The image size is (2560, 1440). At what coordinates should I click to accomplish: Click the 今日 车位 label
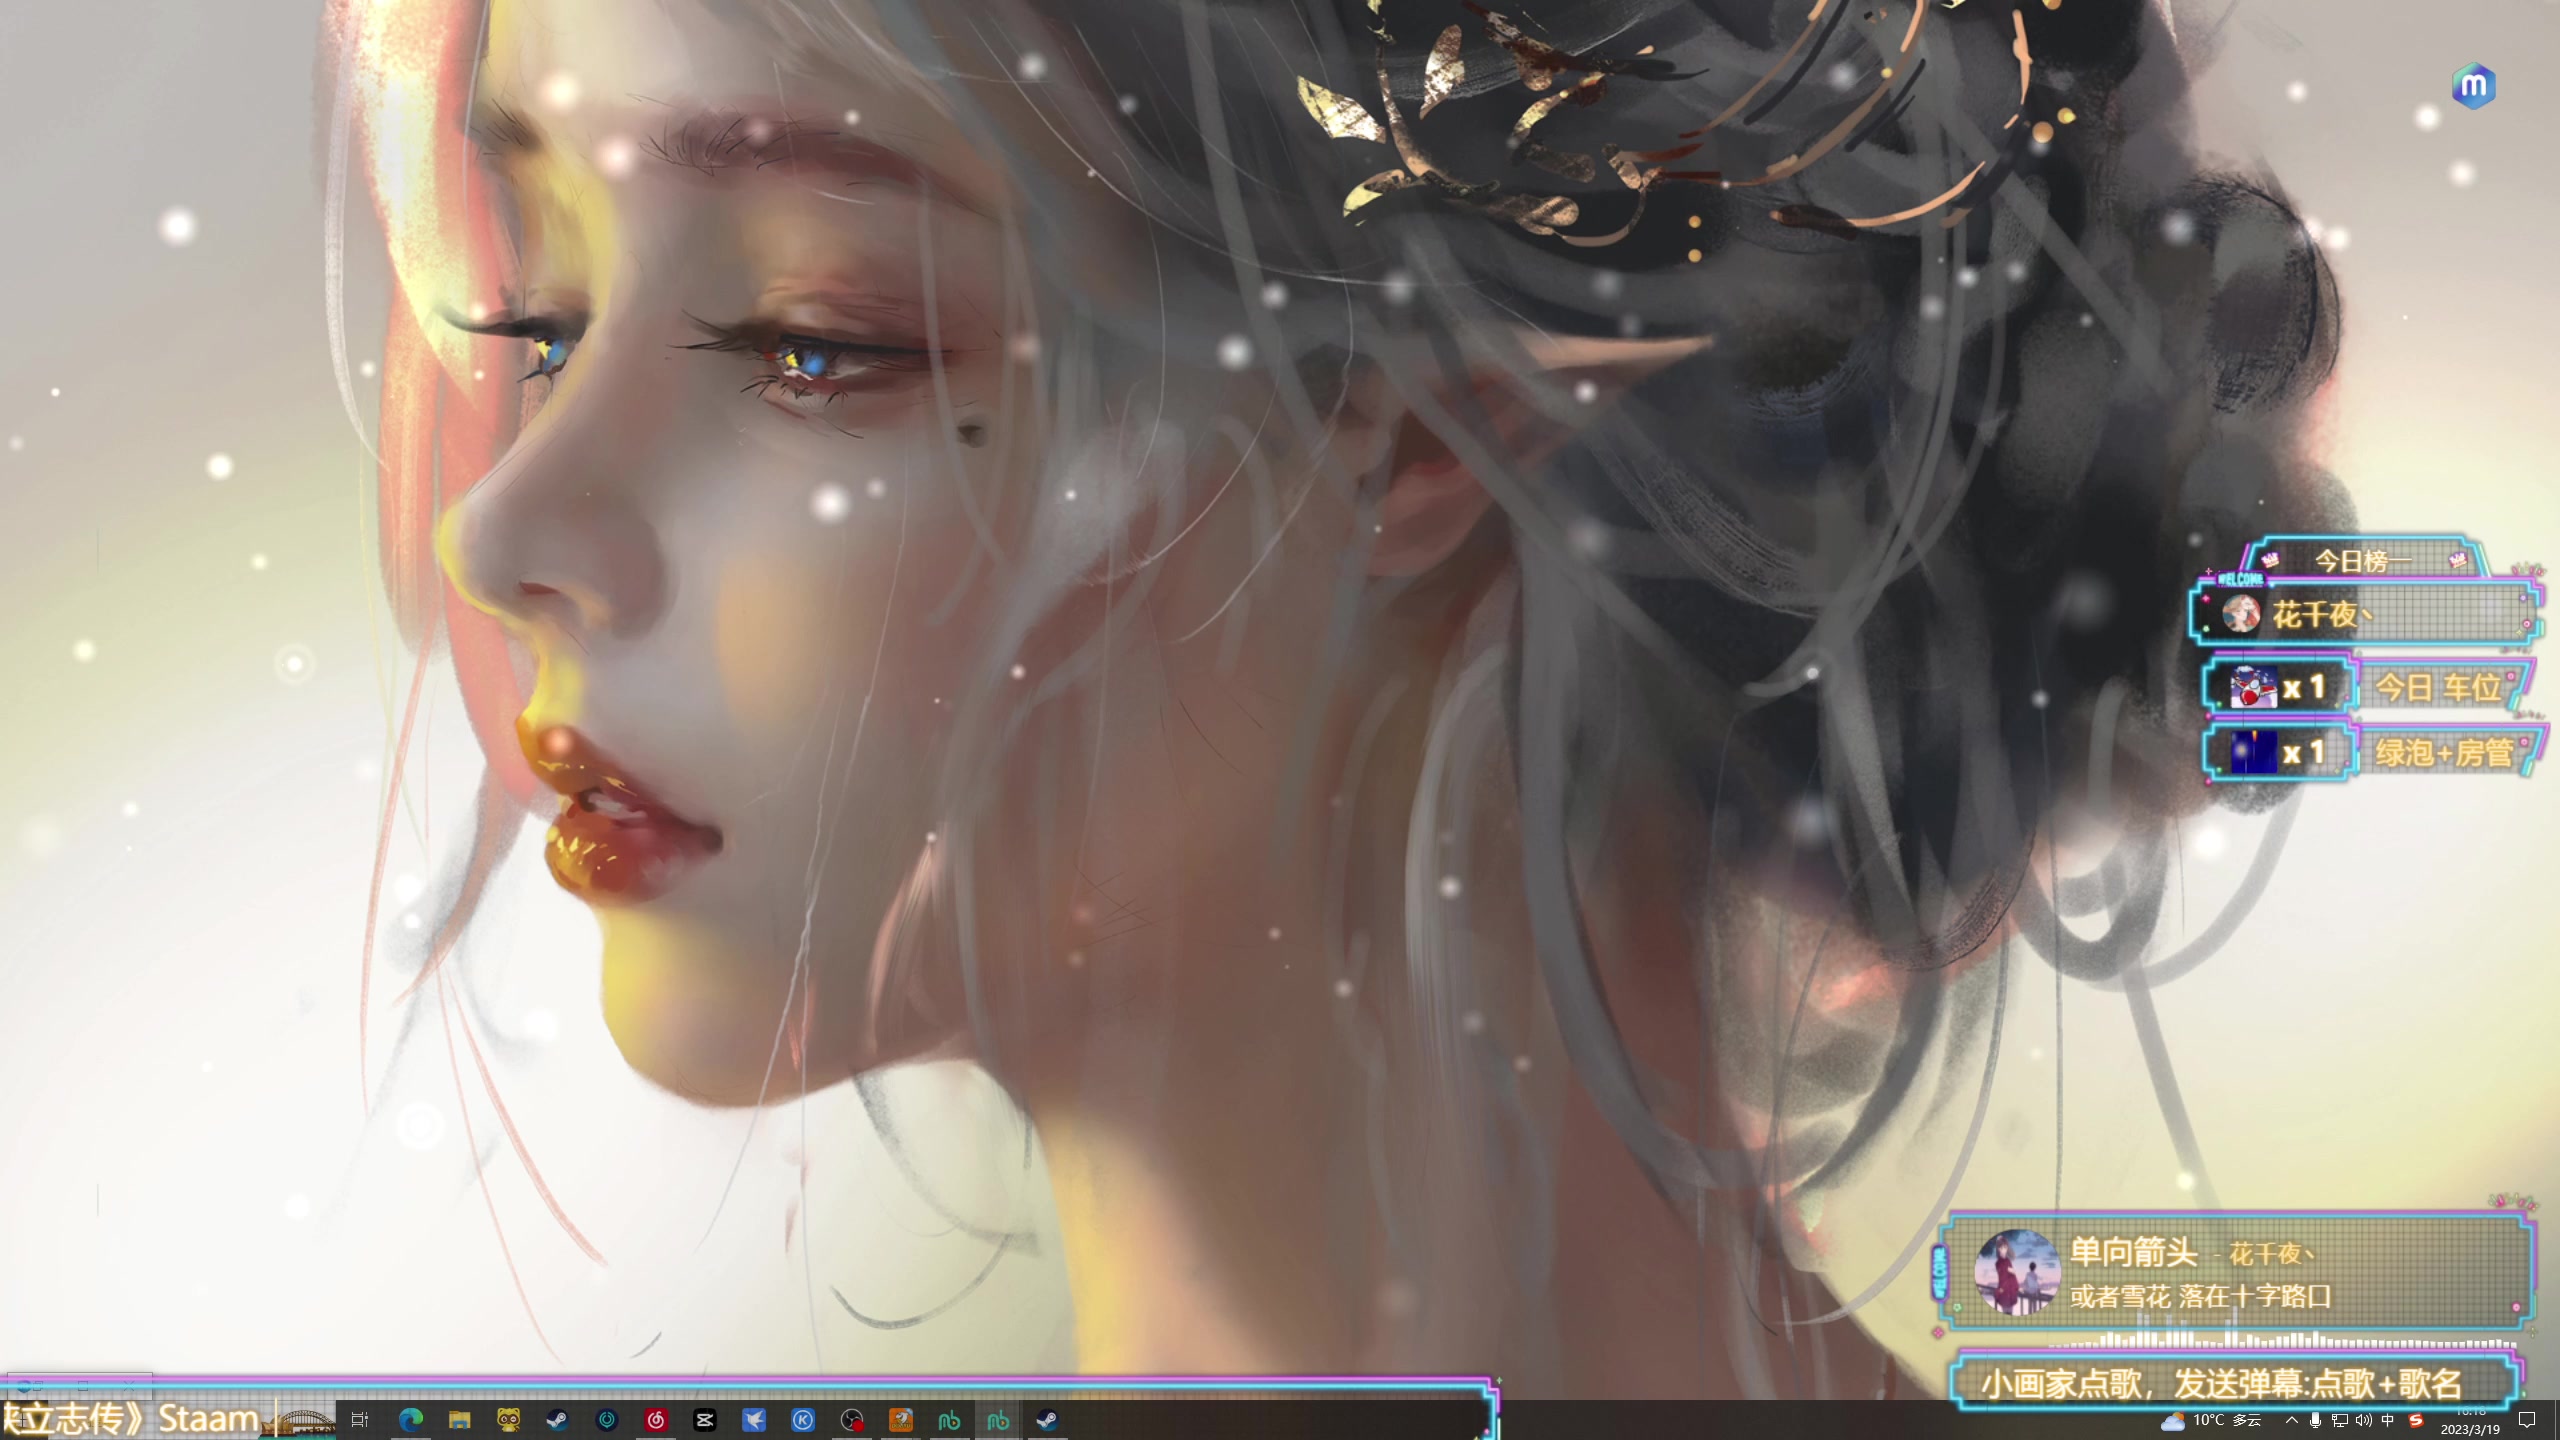coord(2439,688)
